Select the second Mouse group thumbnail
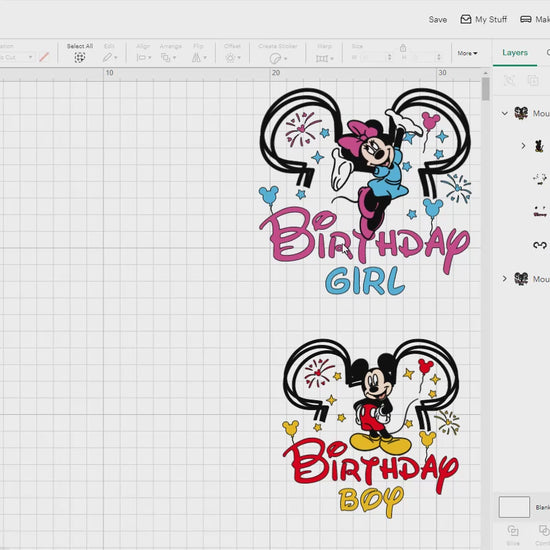Image resolution: width=550 pixels, height=550 pixels. click(521, 279)
